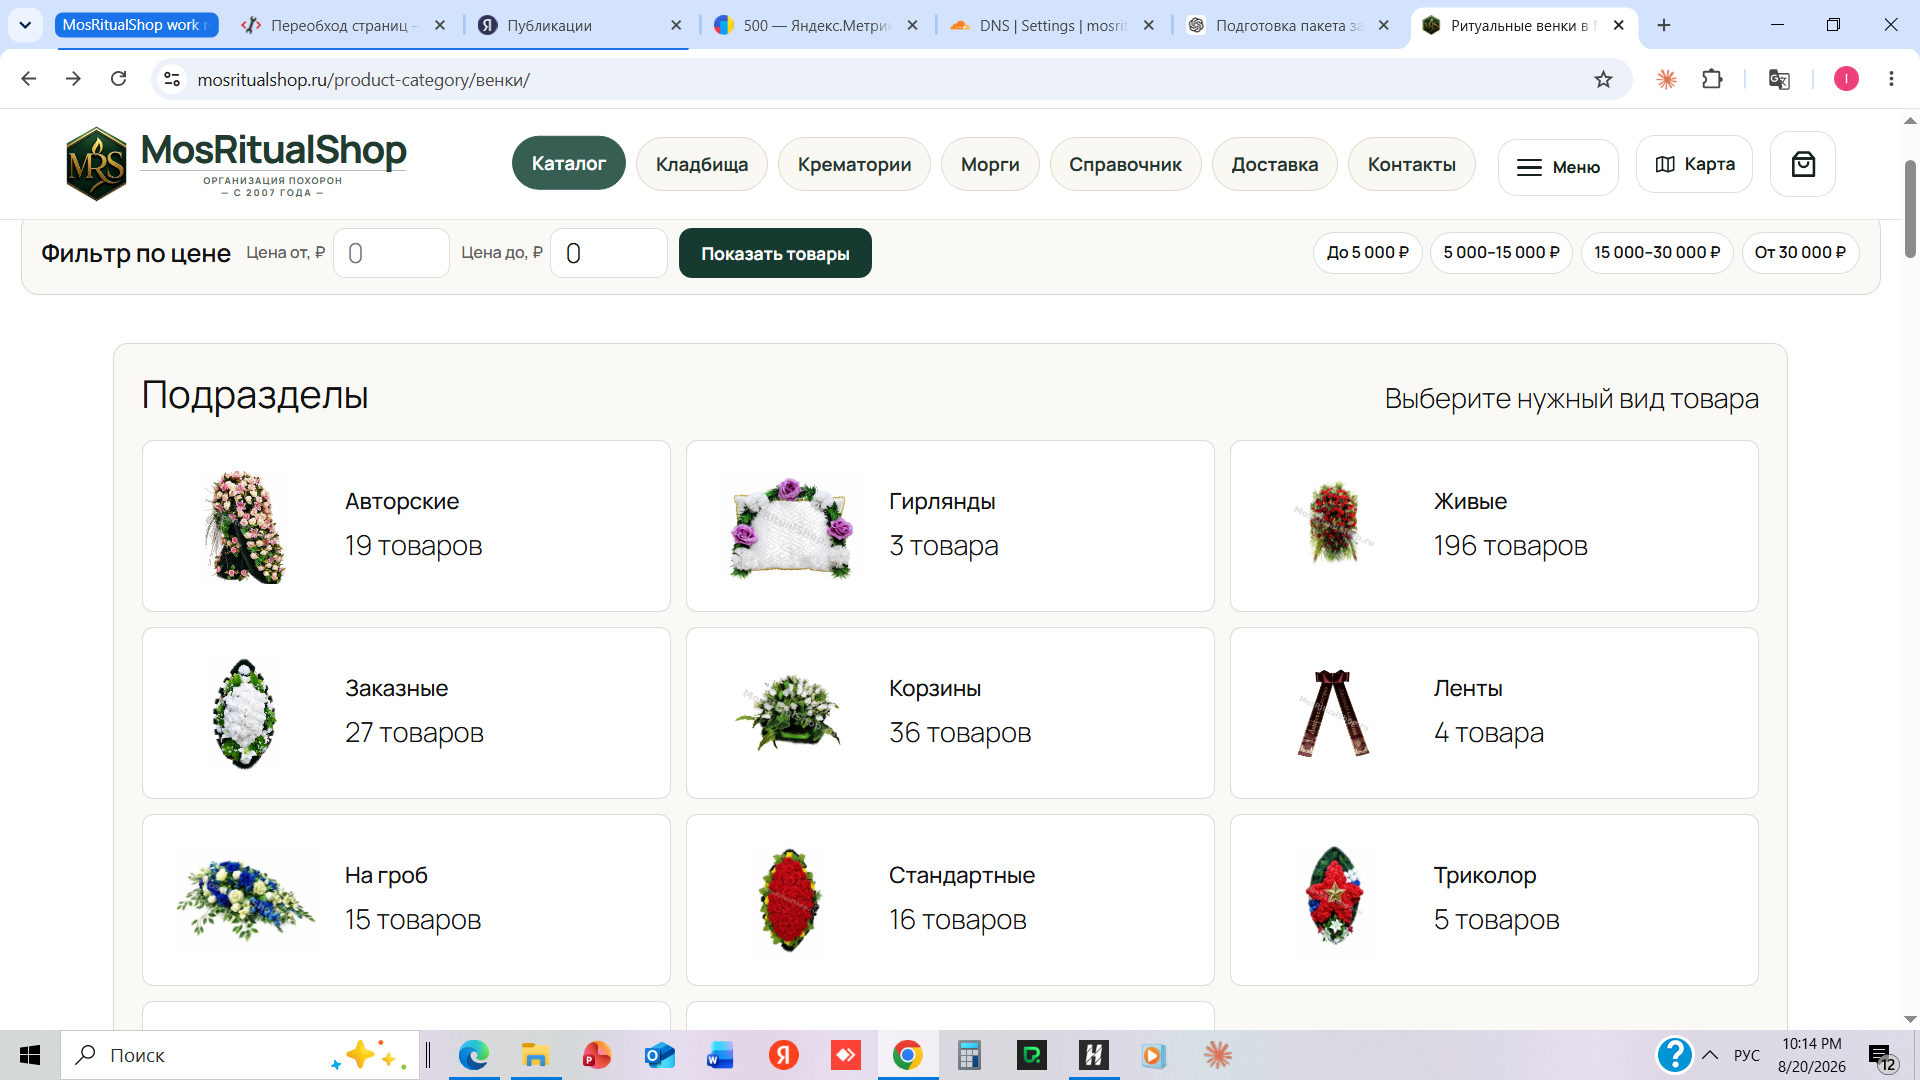Click the address bar URL

pos(364,79)
